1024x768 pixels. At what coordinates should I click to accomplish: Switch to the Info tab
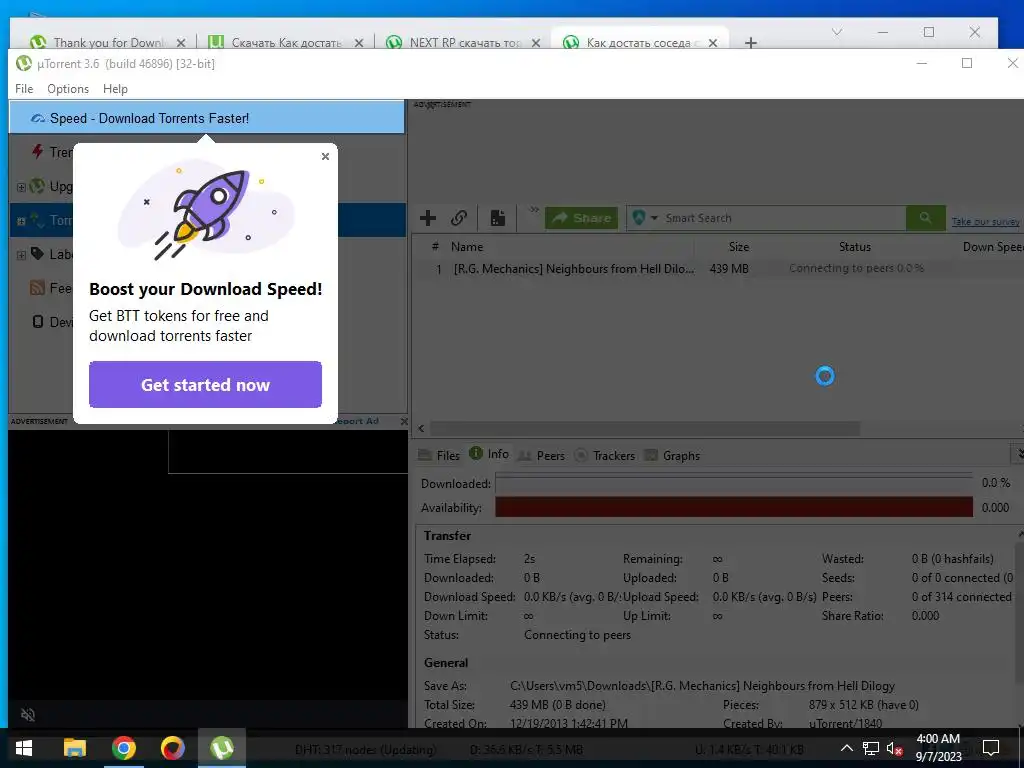click(489, 454)
